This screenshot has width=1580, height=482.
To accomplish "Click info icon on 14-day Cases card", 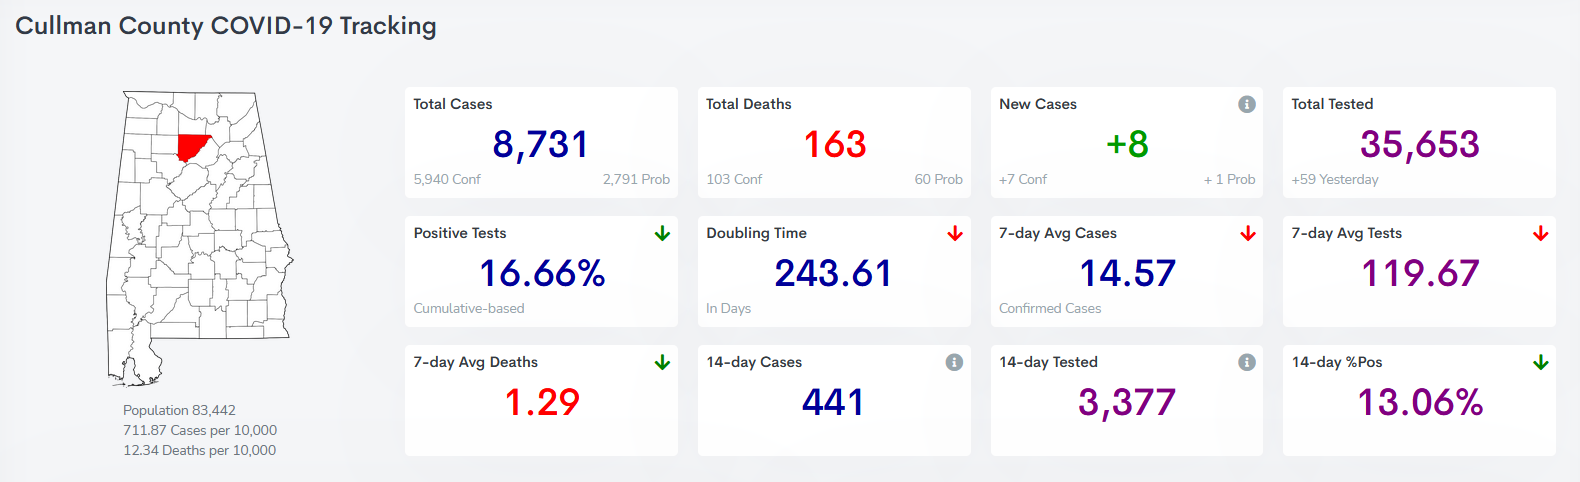I will pos(954,362).
